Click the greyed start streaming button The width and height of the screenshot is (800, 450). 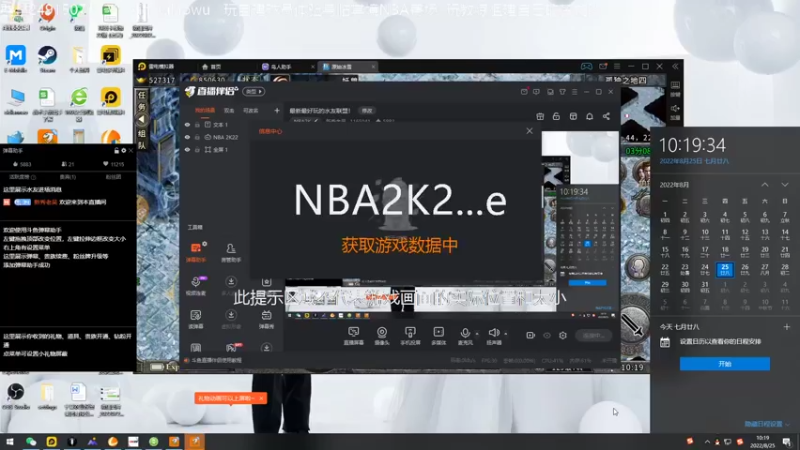point(594,335)
